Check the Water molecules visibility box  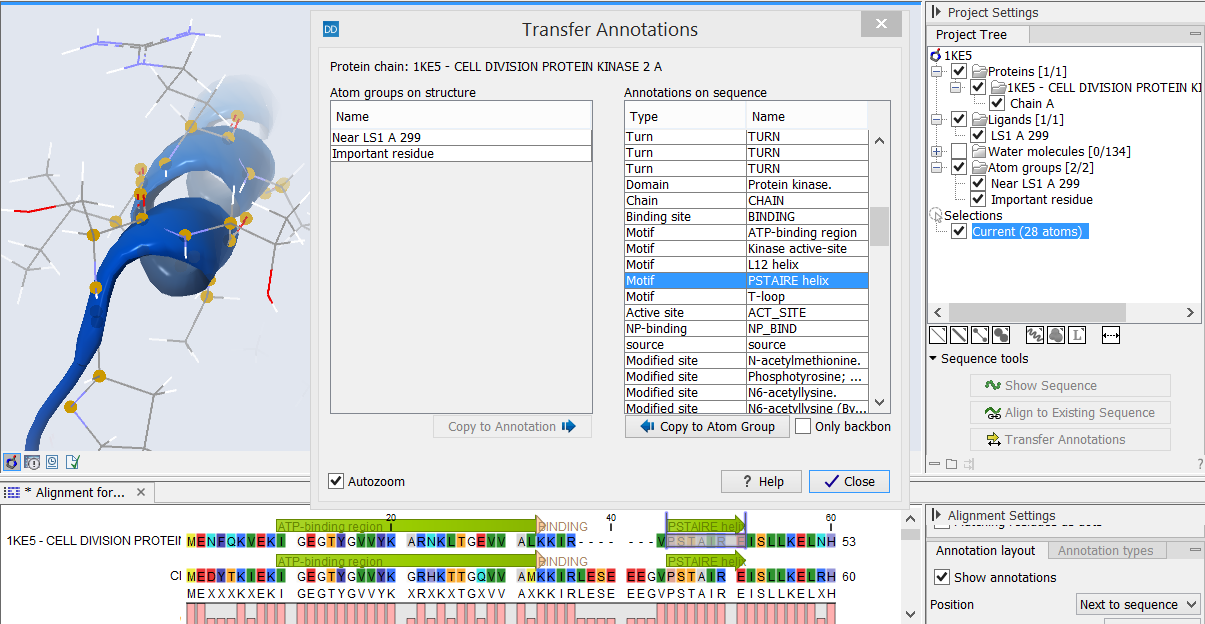coord(957,151)
